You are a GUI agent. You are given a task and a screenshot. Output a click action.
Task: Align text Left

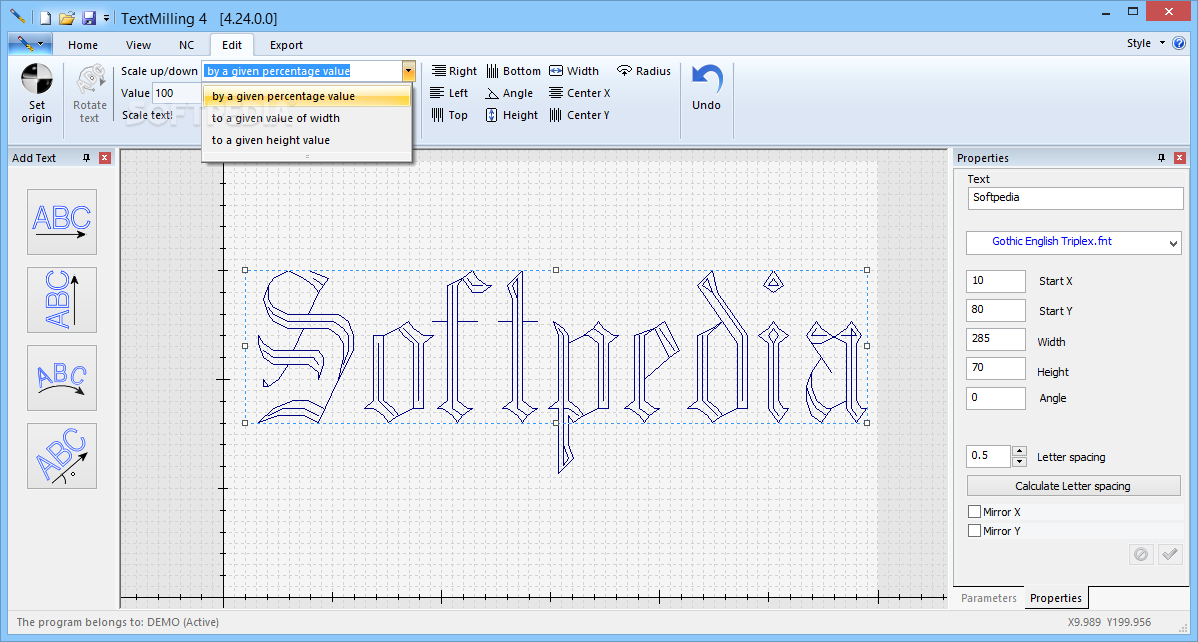[x=449, y=93]
